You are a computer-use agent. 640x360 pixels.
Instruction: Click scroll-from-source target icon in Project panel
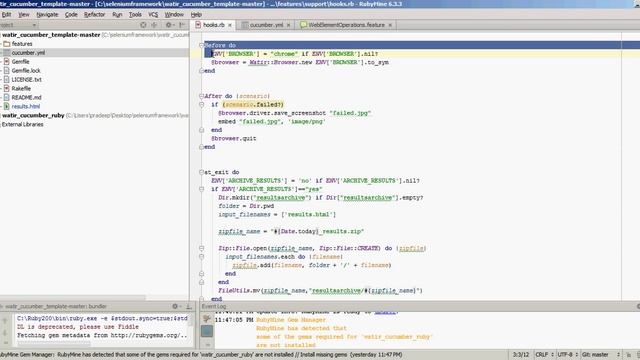point(143,25)
